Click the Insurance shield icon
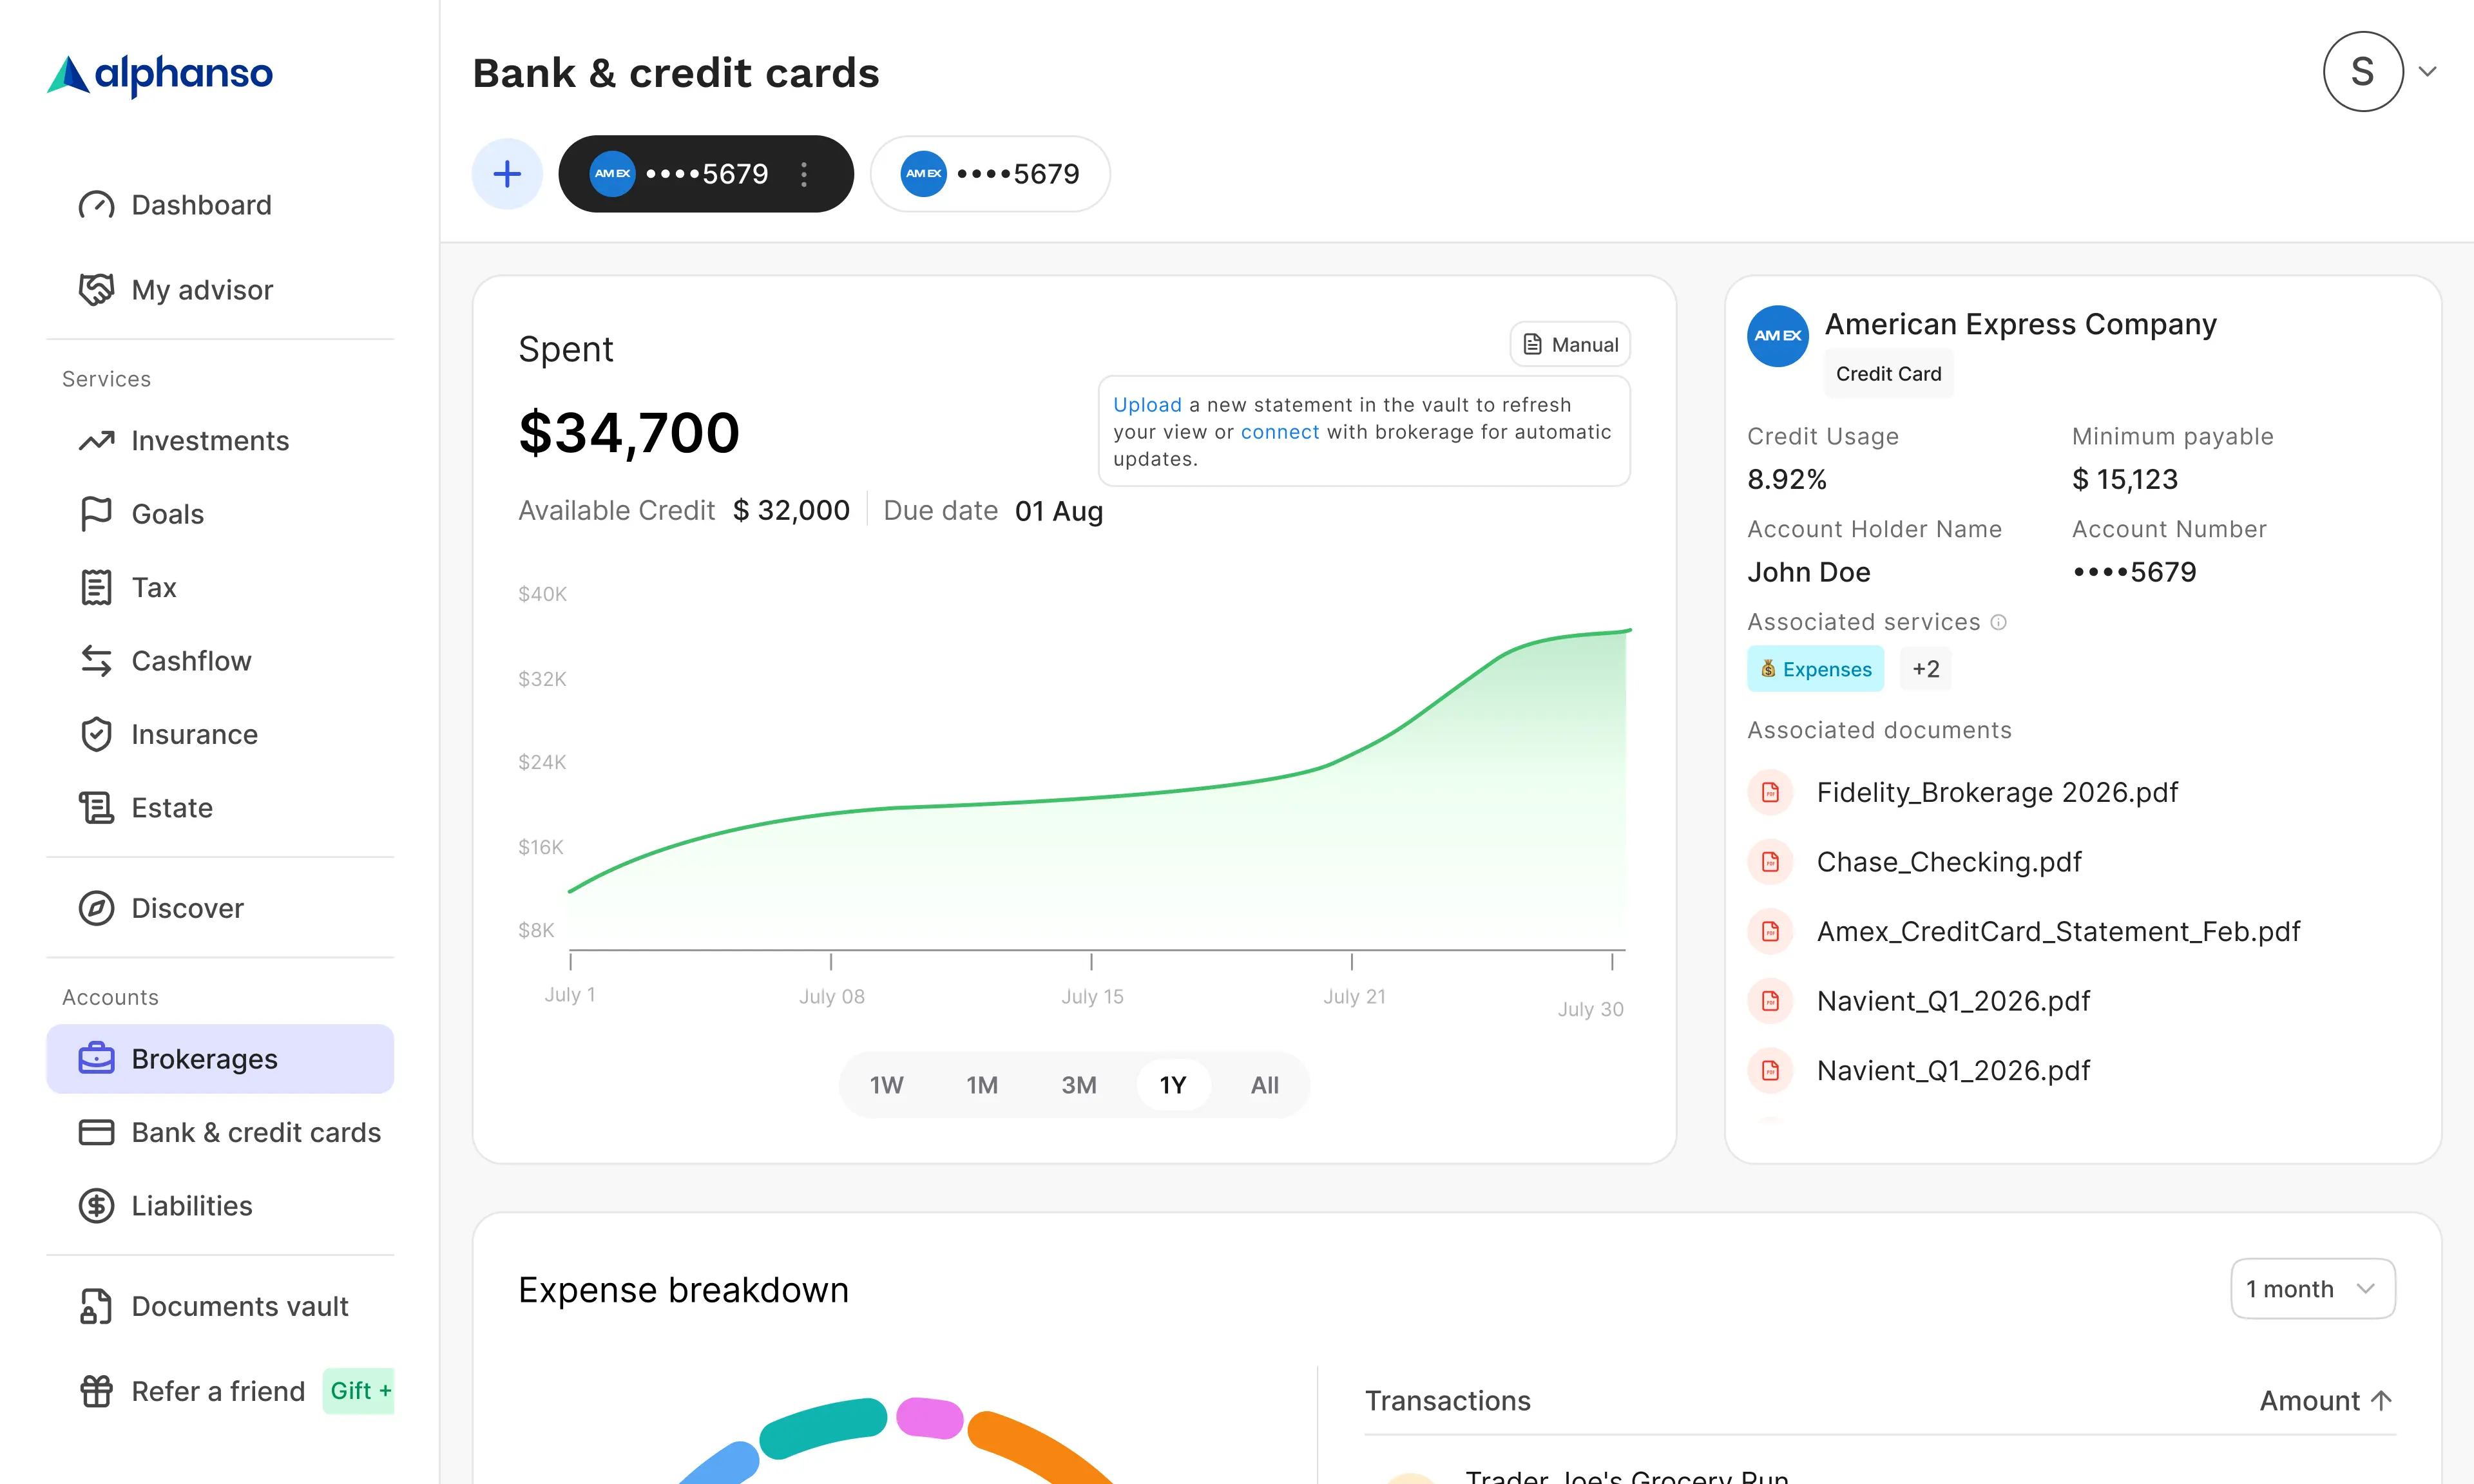The height and width of the screenshot is (1484, 2474). 96,734
